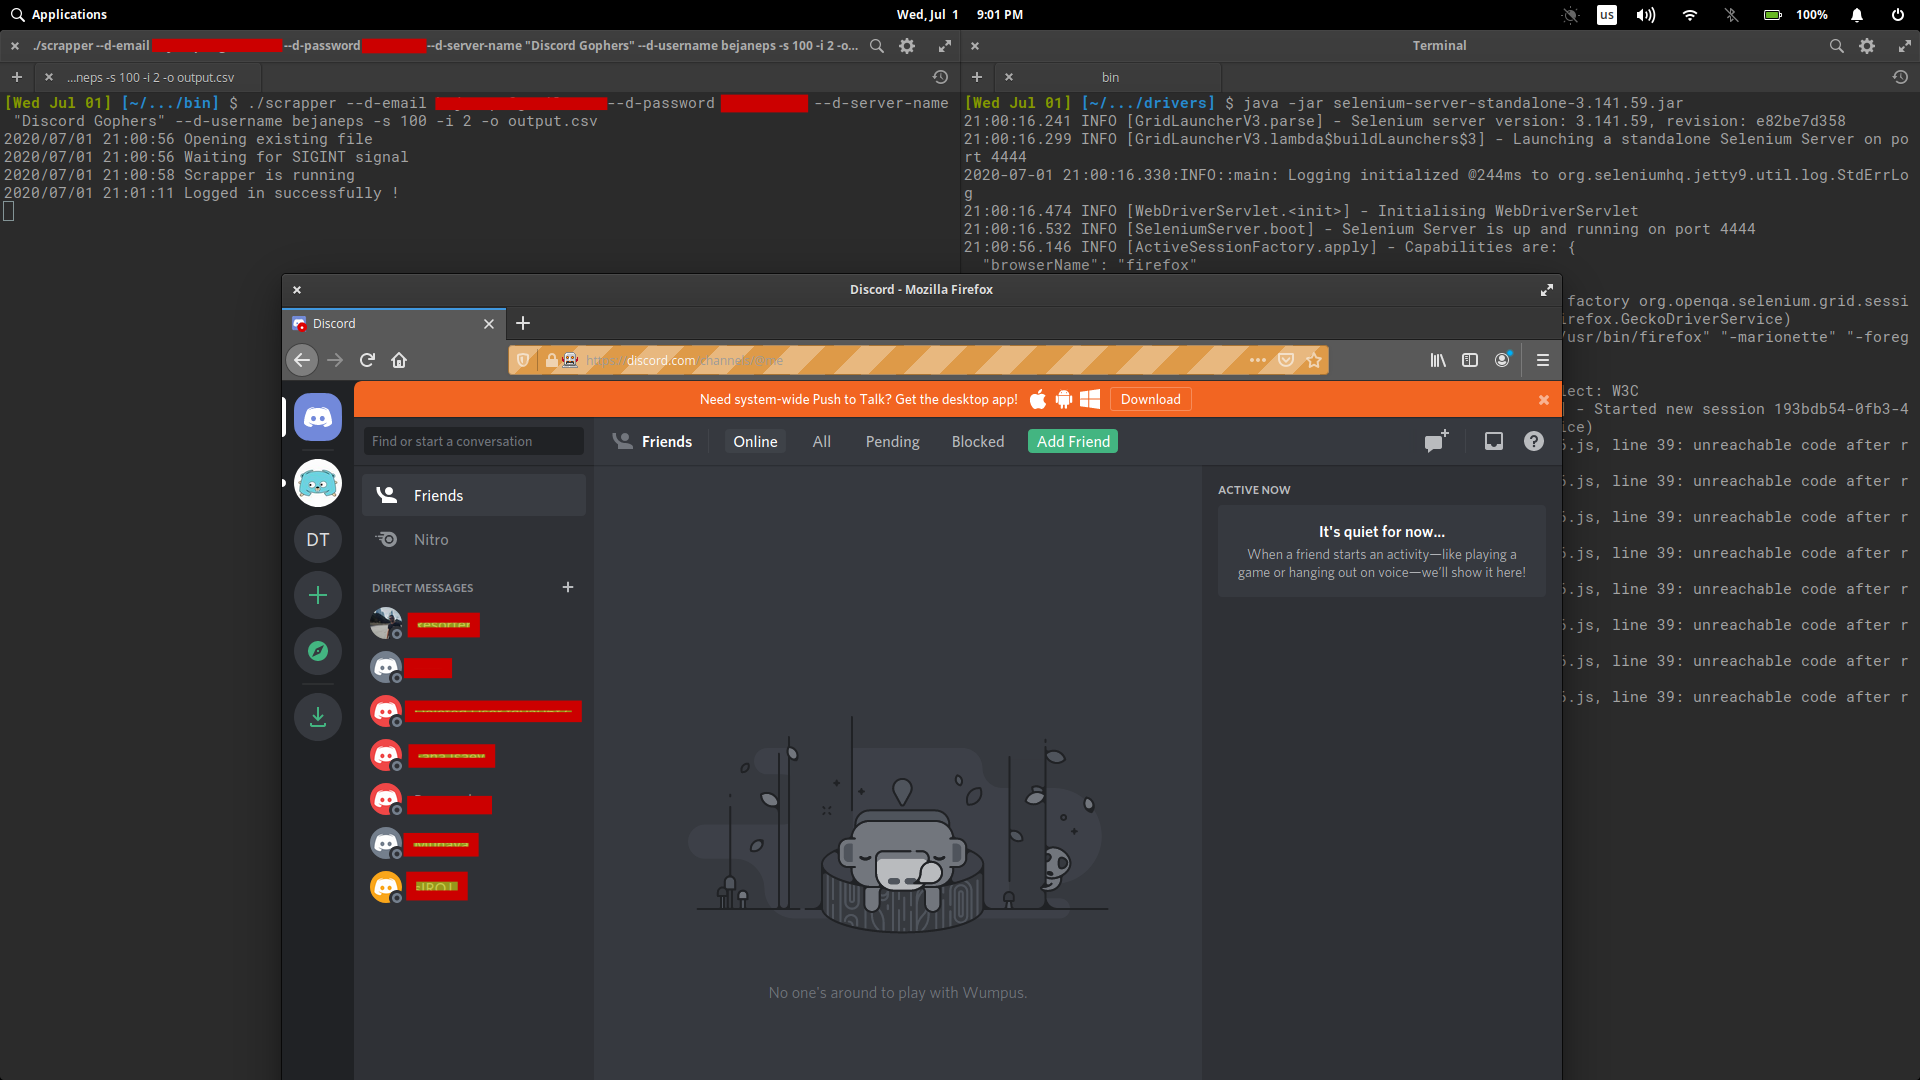Open Explore Public Servers compass icon
This screenshot has height=1080, width=1920.
point(318,651)
